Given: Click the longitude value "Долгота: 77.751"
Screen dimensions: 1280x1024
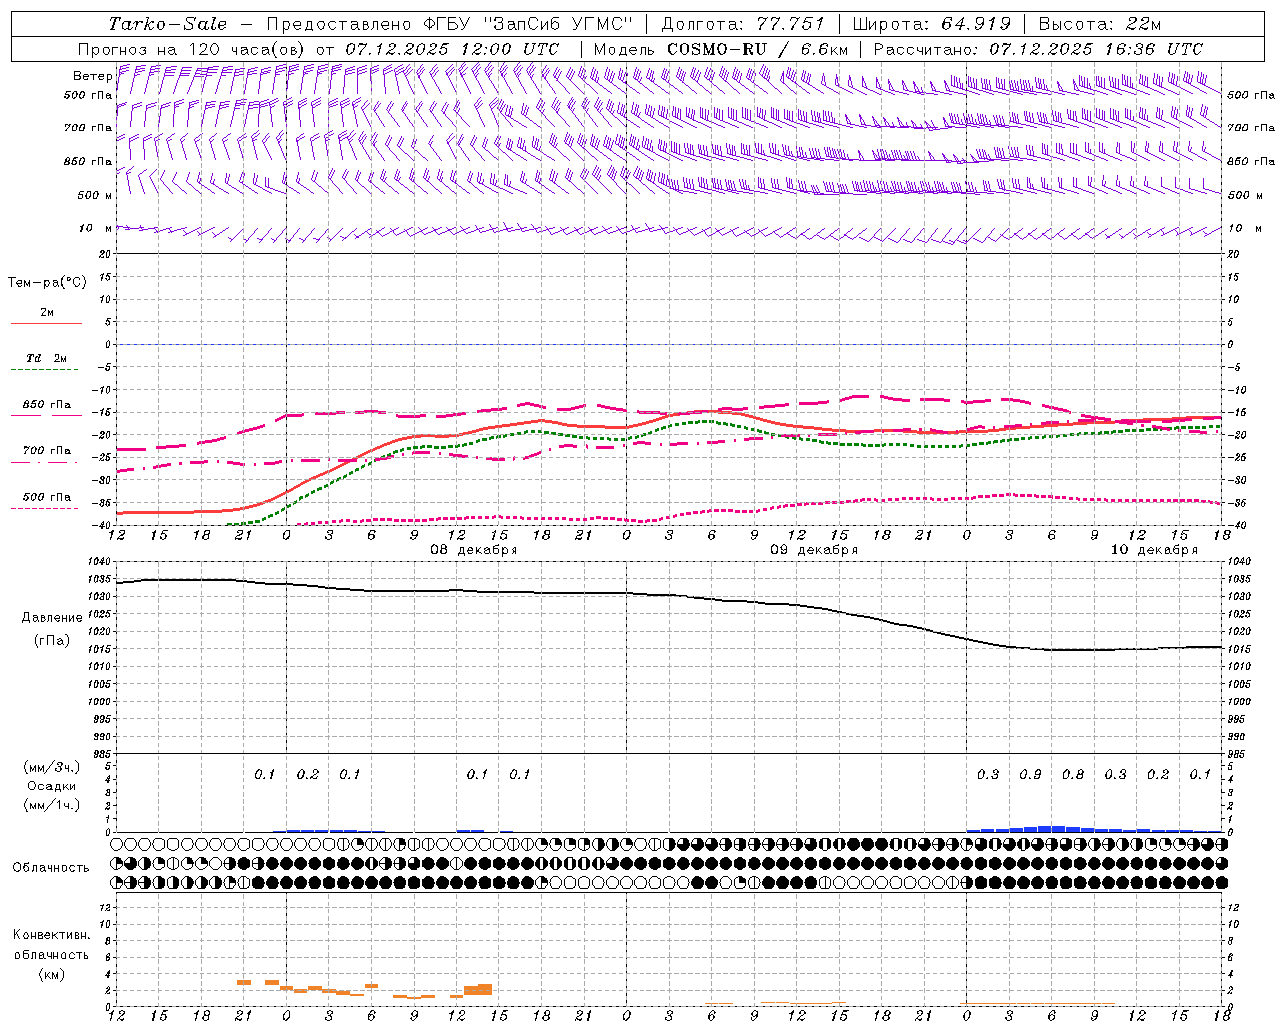Looking at the screenshot, I should click(743, 24).
